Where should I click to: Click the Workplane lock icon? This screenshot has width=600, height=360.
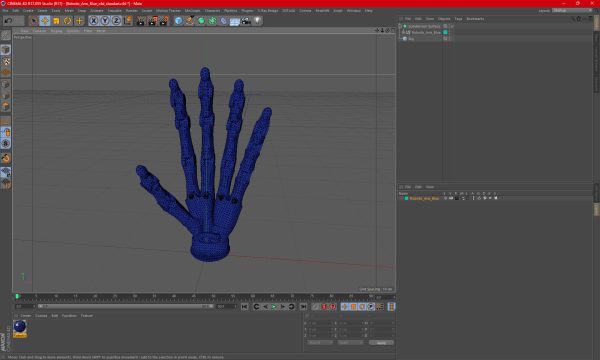tap(6, 173)
